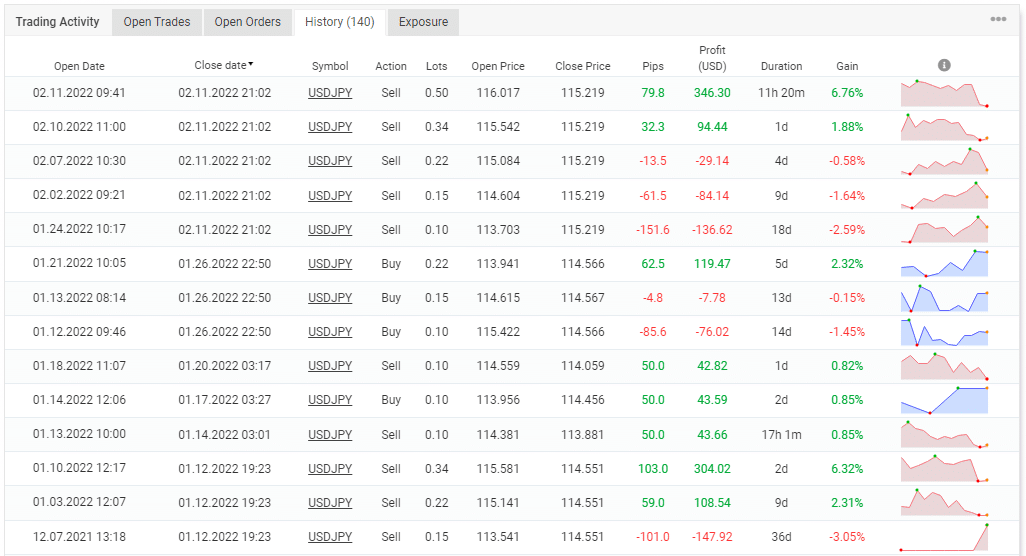Sort table by Action header
1026x556 pixels.
coord(391,66)
